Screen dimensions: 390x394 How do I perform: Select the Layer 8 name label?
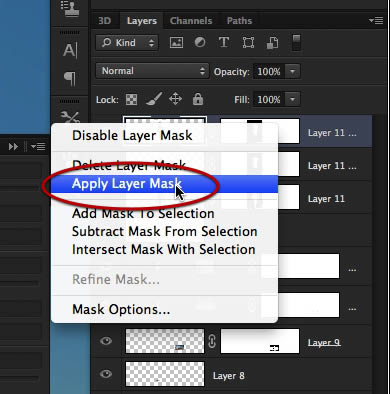coord(229,376)
